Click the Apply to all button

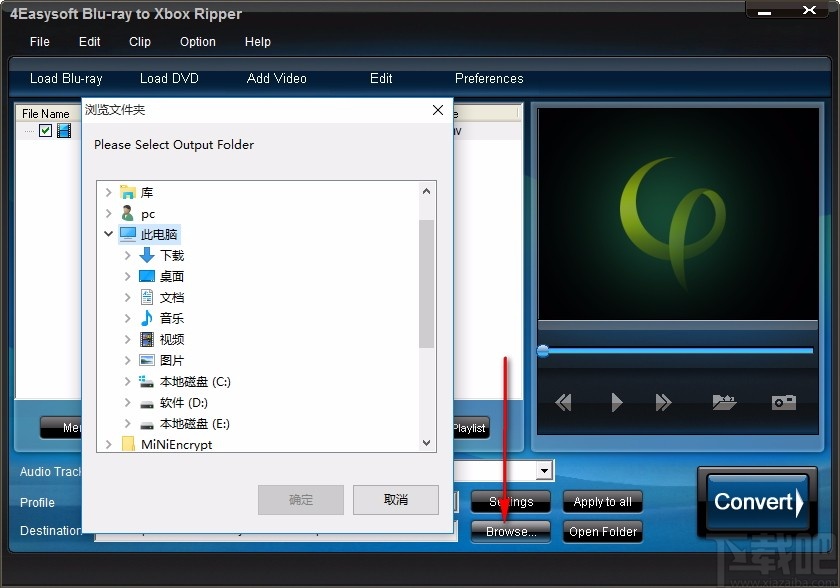pos(602,501)
